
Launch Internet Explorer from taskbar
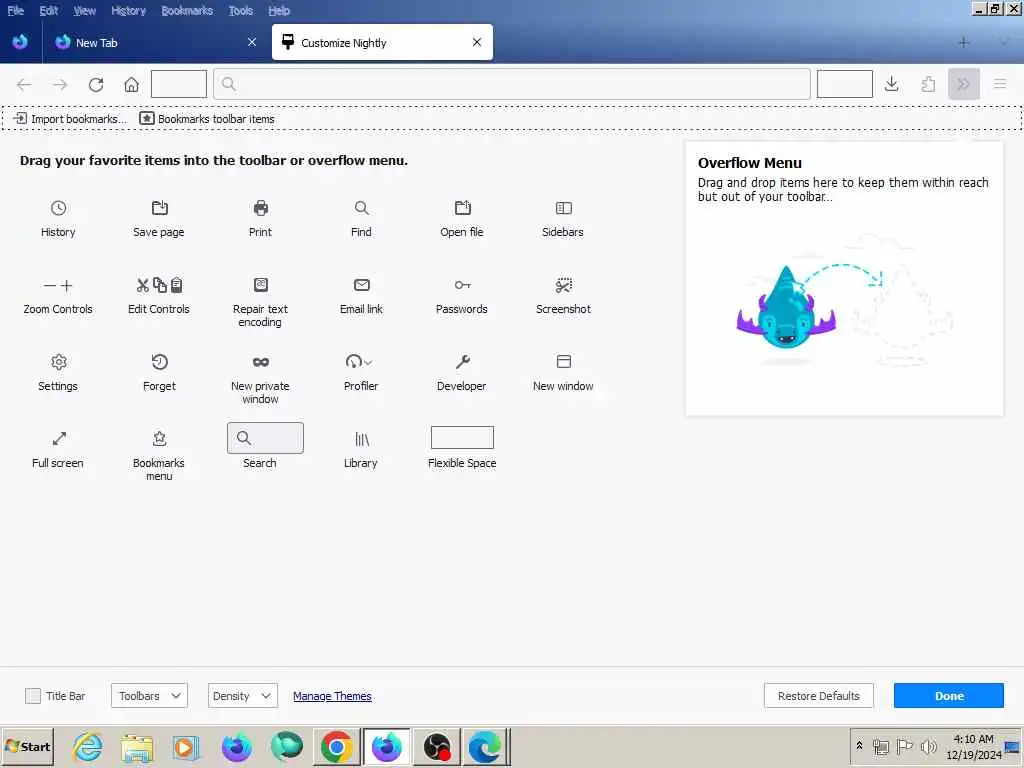point(88,746)
